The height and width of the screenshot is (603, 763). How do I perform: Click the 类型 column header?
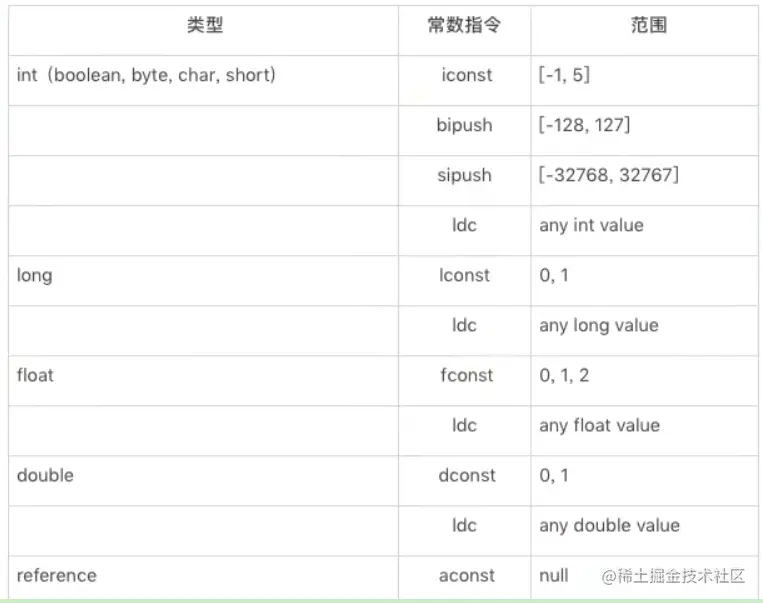coord(204,25)
